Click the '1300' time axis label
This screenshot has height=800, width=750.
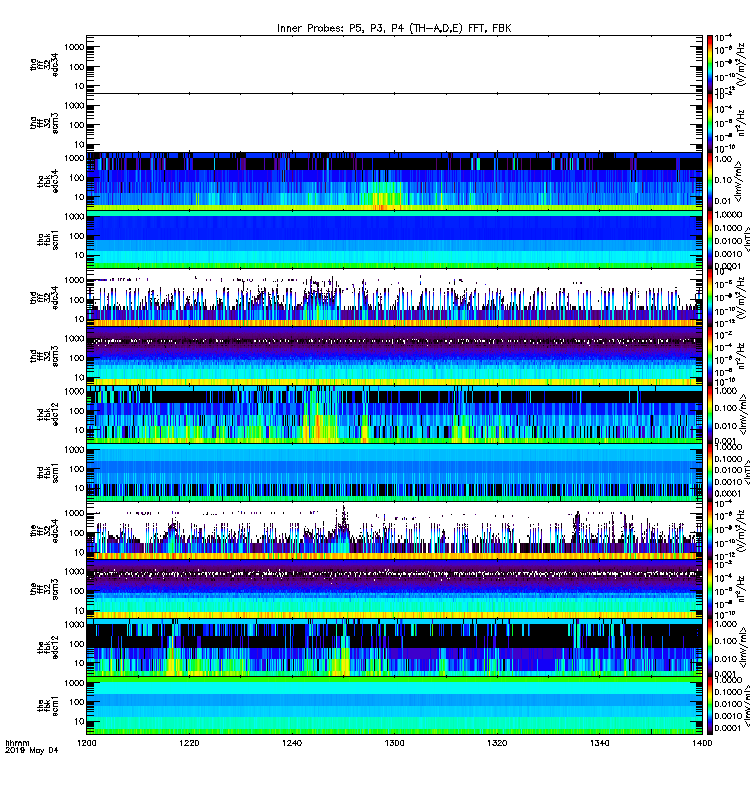click(394, 743)
